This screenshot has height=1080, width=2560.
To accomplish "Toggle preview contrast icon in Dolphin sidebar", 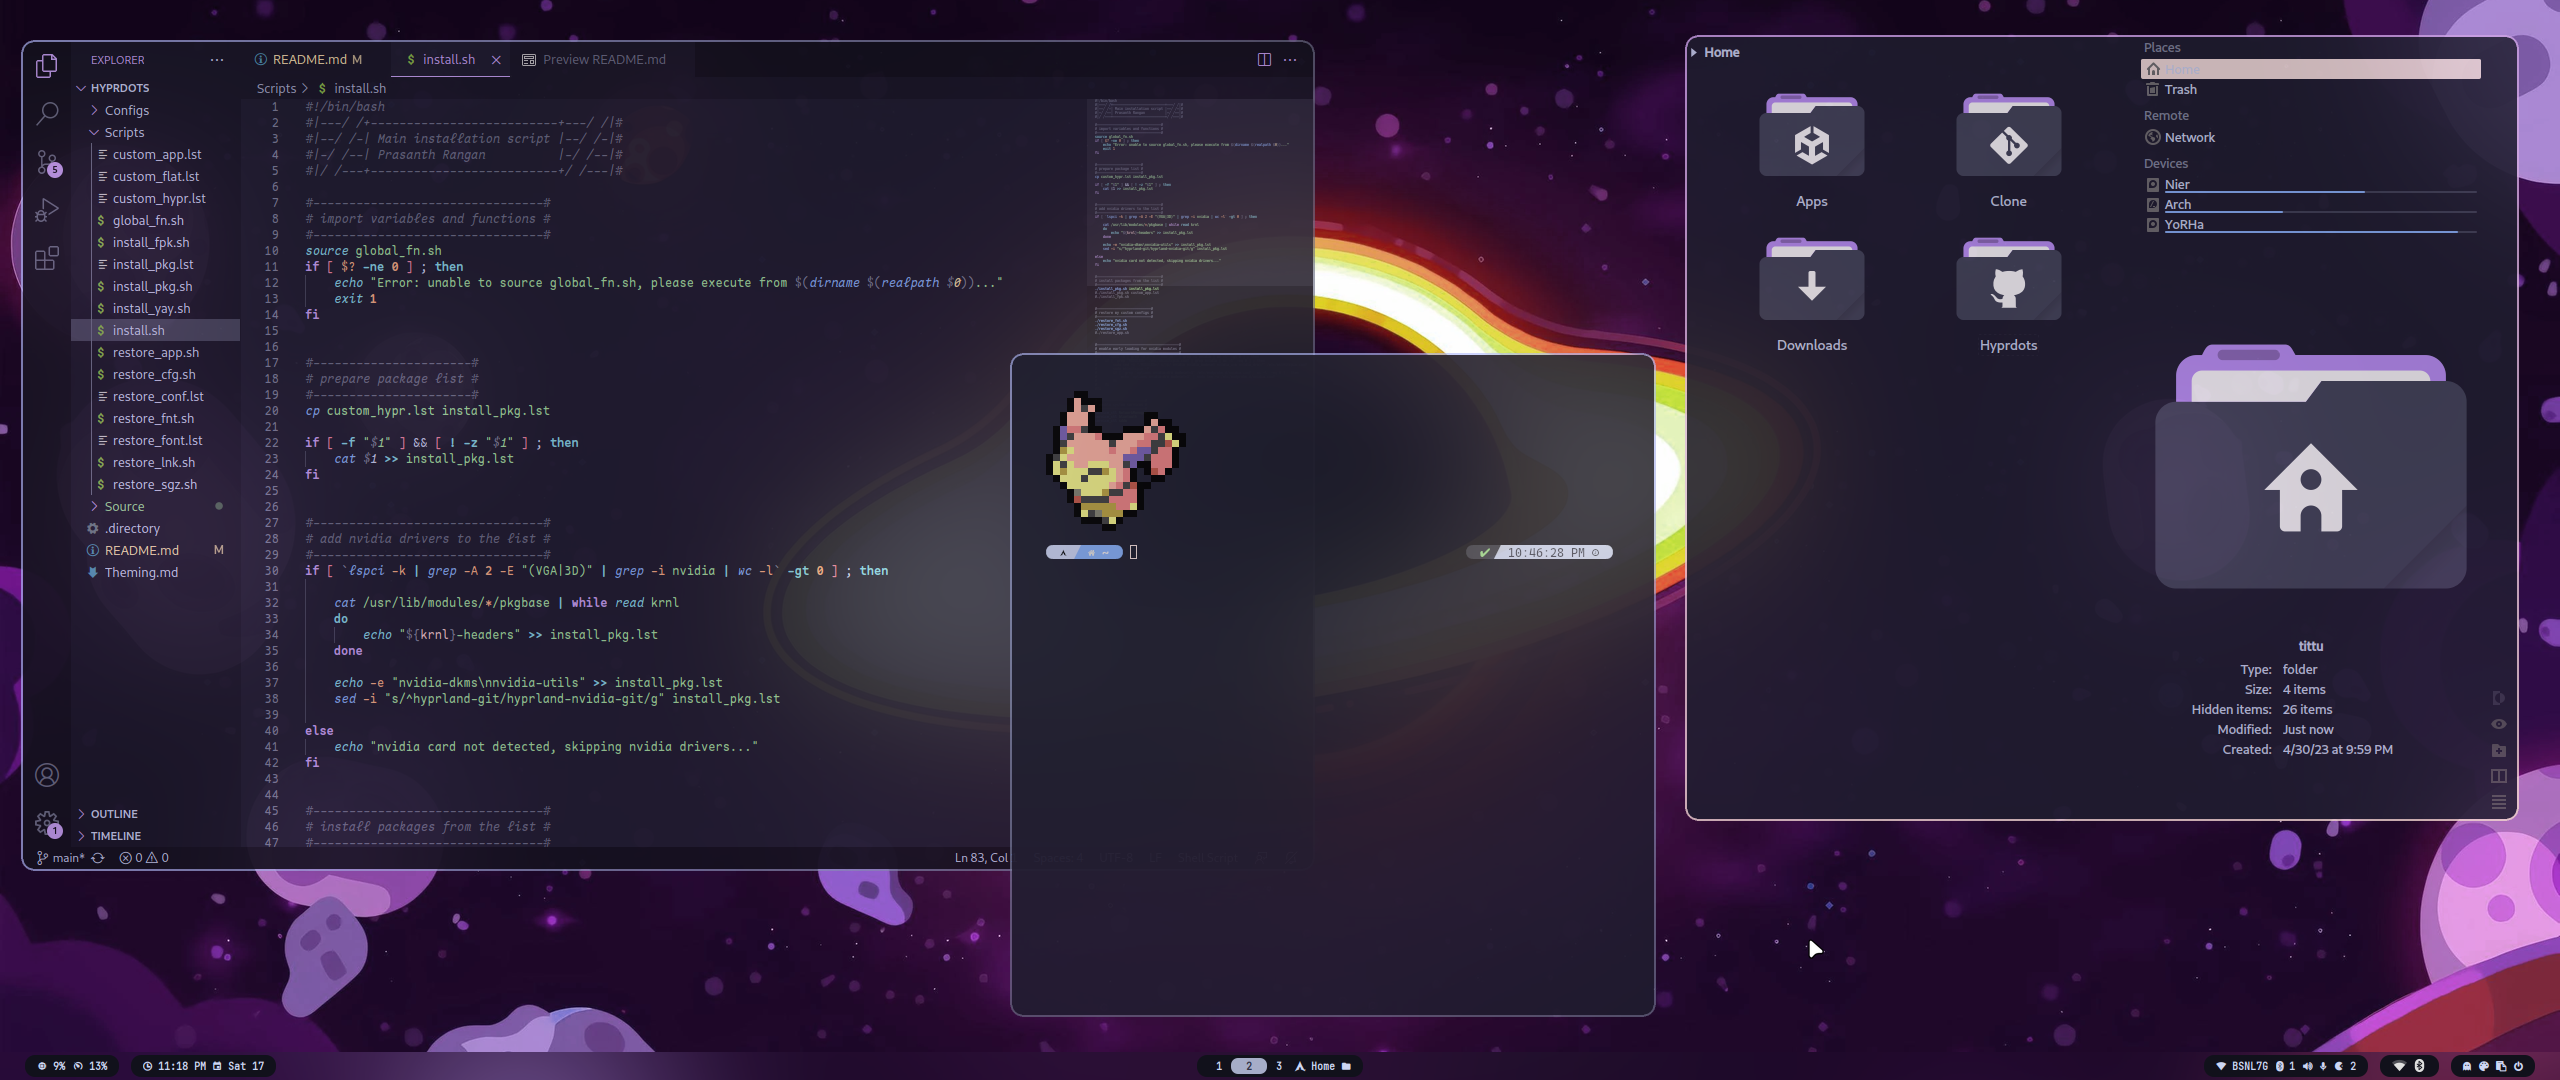I will point(2498,698).
